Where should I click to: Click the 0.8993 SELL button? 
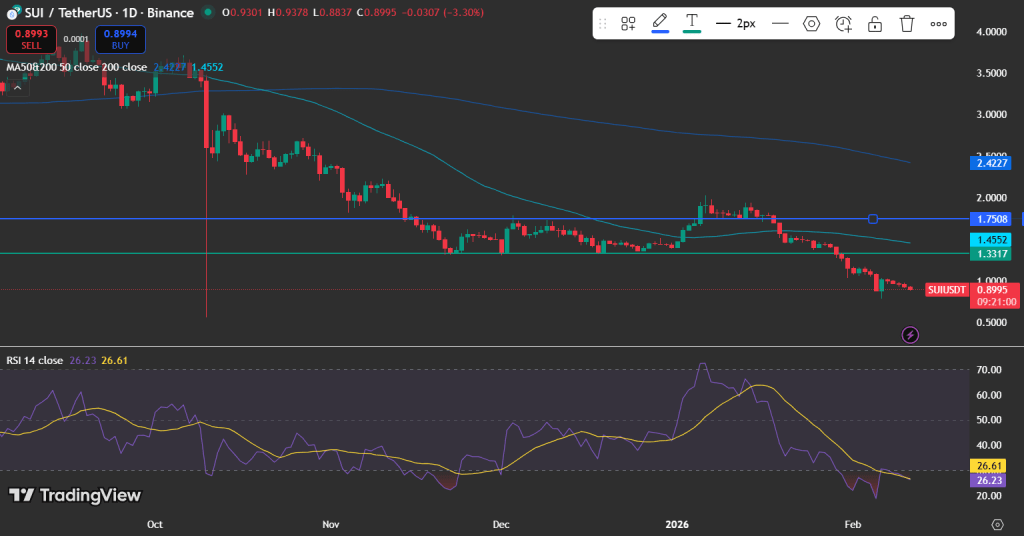coord(31,39)
